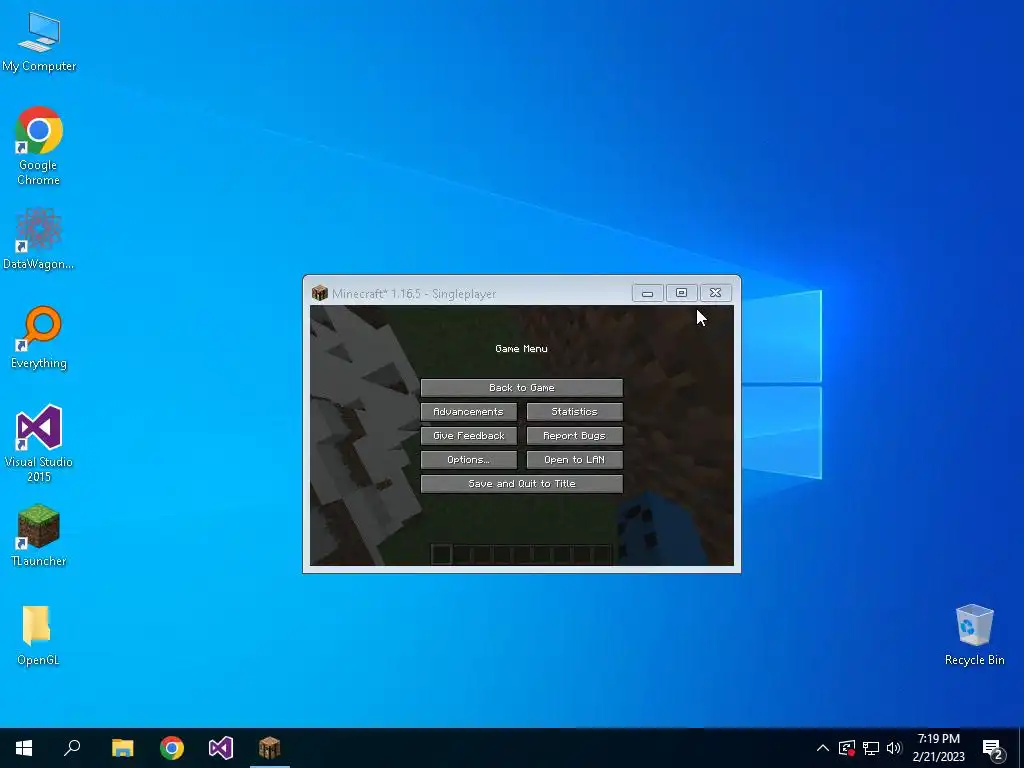Select DataWagon desktop shortcut
Viewport: 1024px width, 768px height.
[x=39, y=239]
